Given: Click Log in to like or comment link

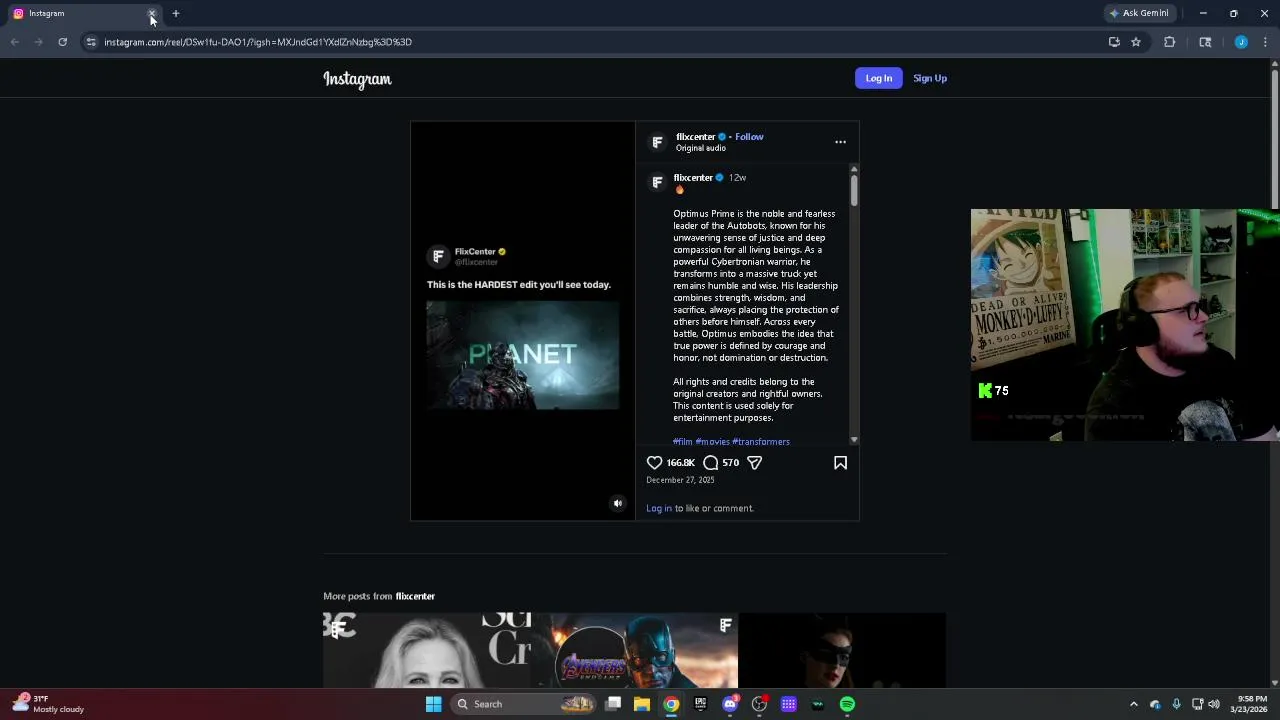Looking at the screenshot, I should pyautogui.click(x=659, y=508).
